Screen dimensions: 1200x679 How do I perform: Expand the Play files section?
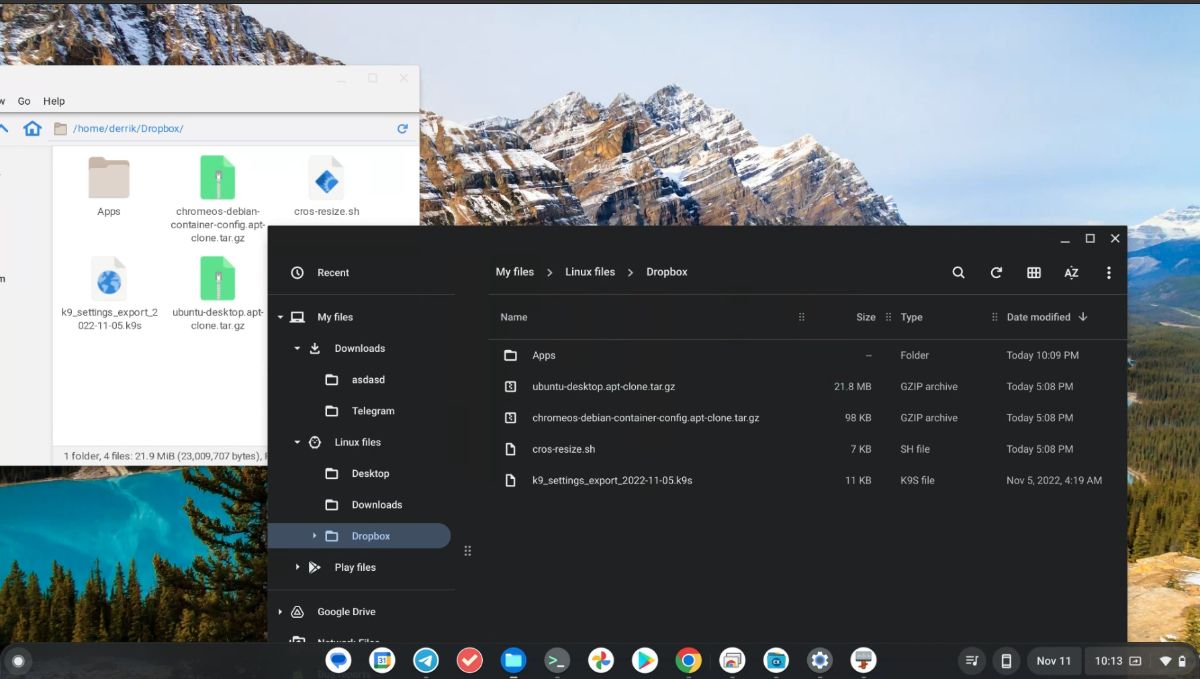(297, 567)
